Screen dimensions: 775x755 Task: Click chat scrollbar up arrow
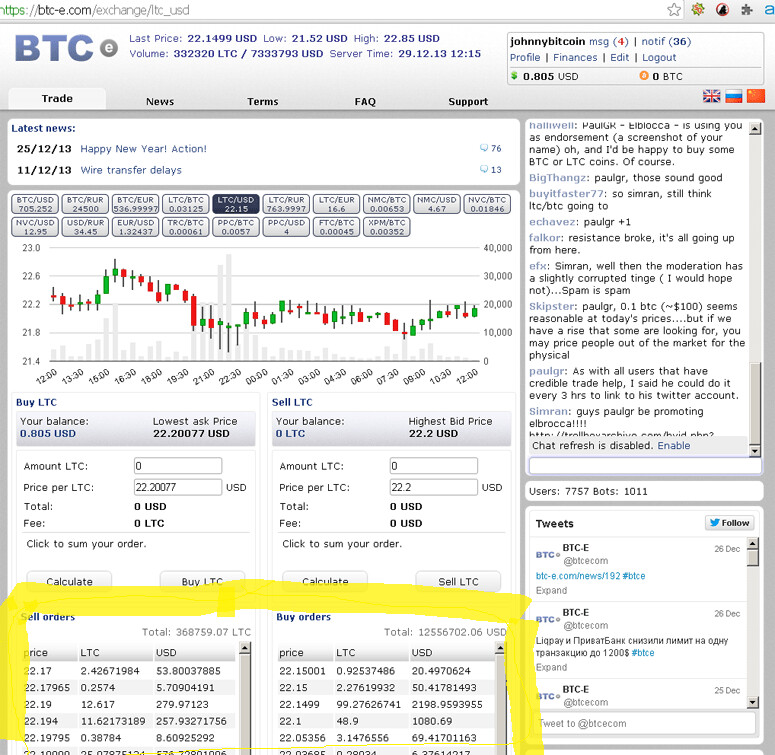755,129
